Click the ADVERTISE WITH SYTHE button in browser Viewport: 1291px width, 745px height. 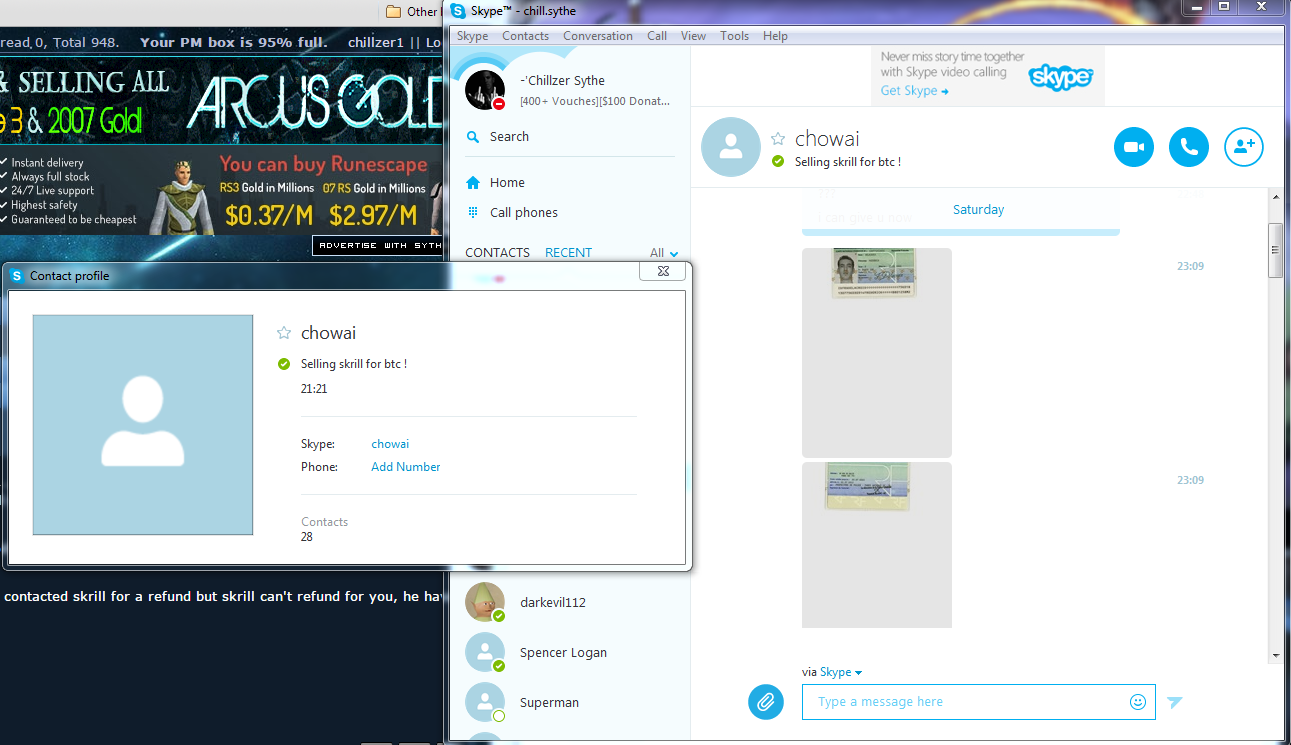point(378,245)
